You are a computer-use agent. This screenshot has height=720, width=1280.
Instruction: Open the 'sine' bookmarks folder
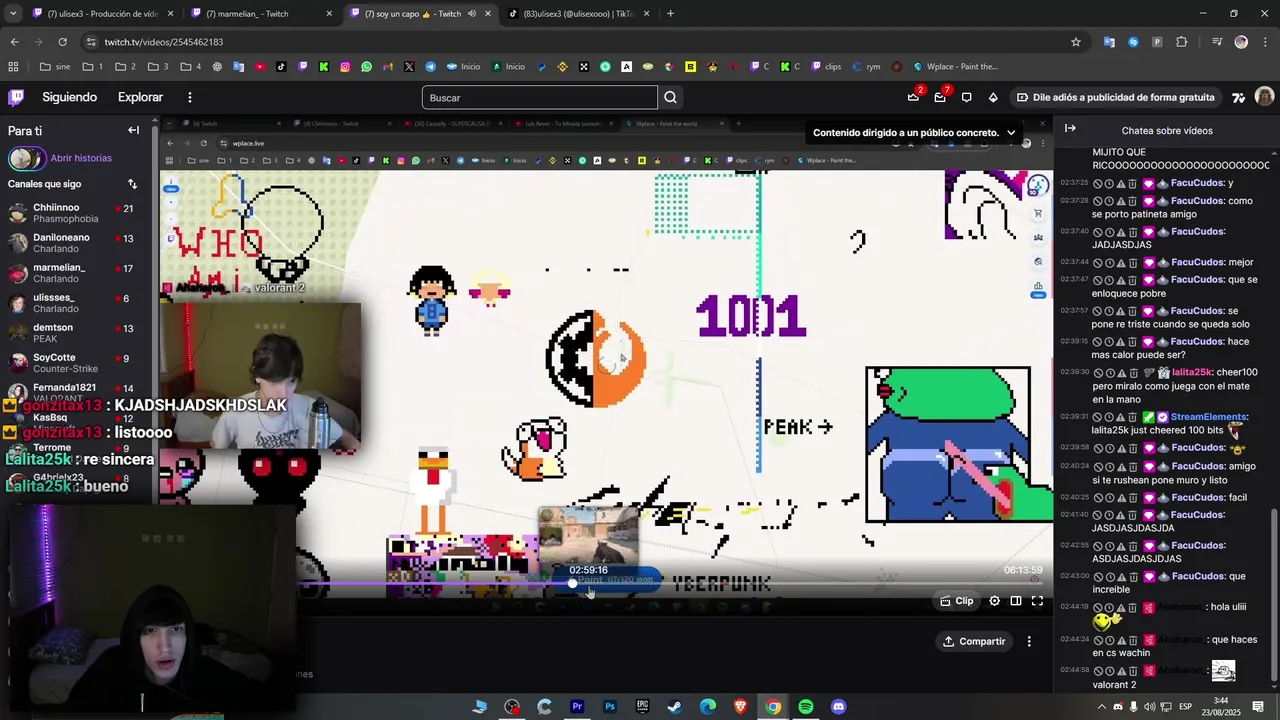55,67
